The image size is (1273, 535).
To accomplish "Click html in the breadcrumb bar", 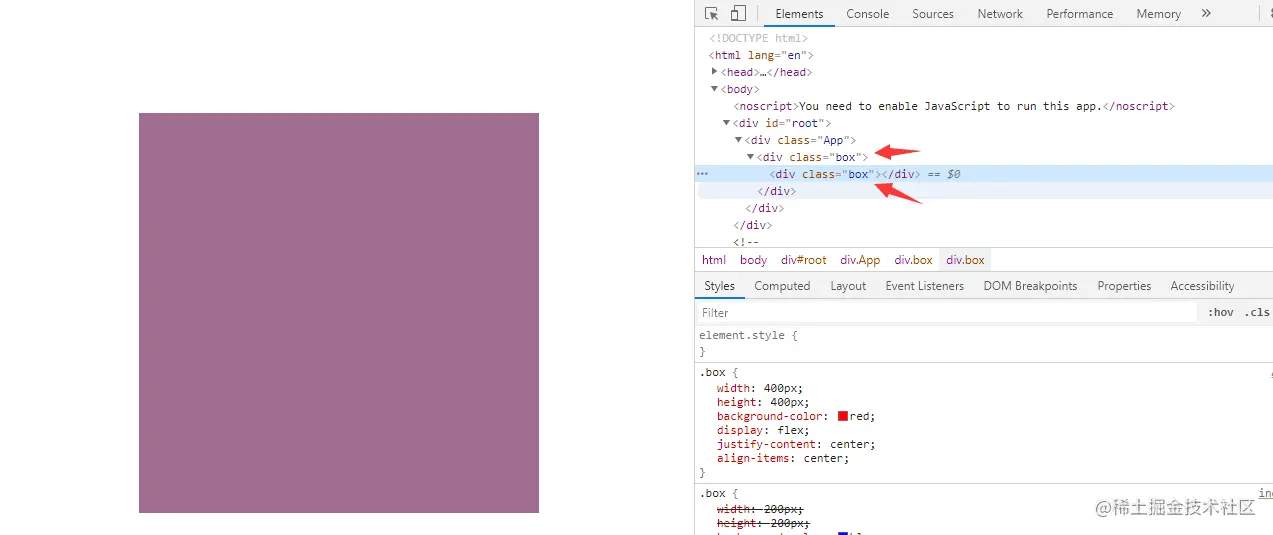I will point(714,260).
